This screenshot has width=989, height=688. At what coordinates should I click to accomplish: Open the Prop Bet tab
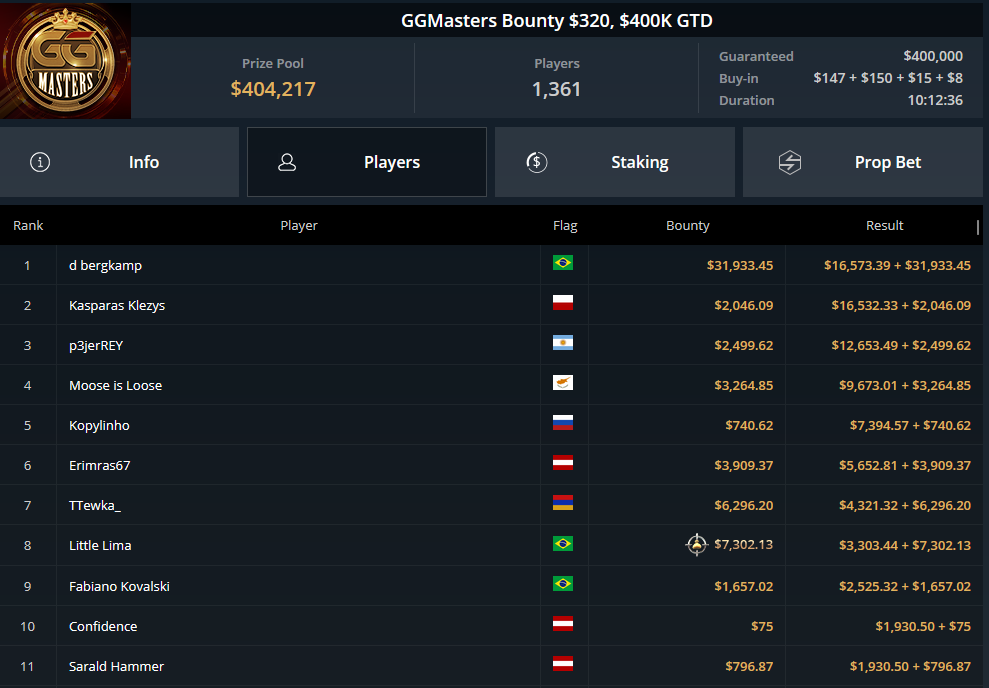863,162
